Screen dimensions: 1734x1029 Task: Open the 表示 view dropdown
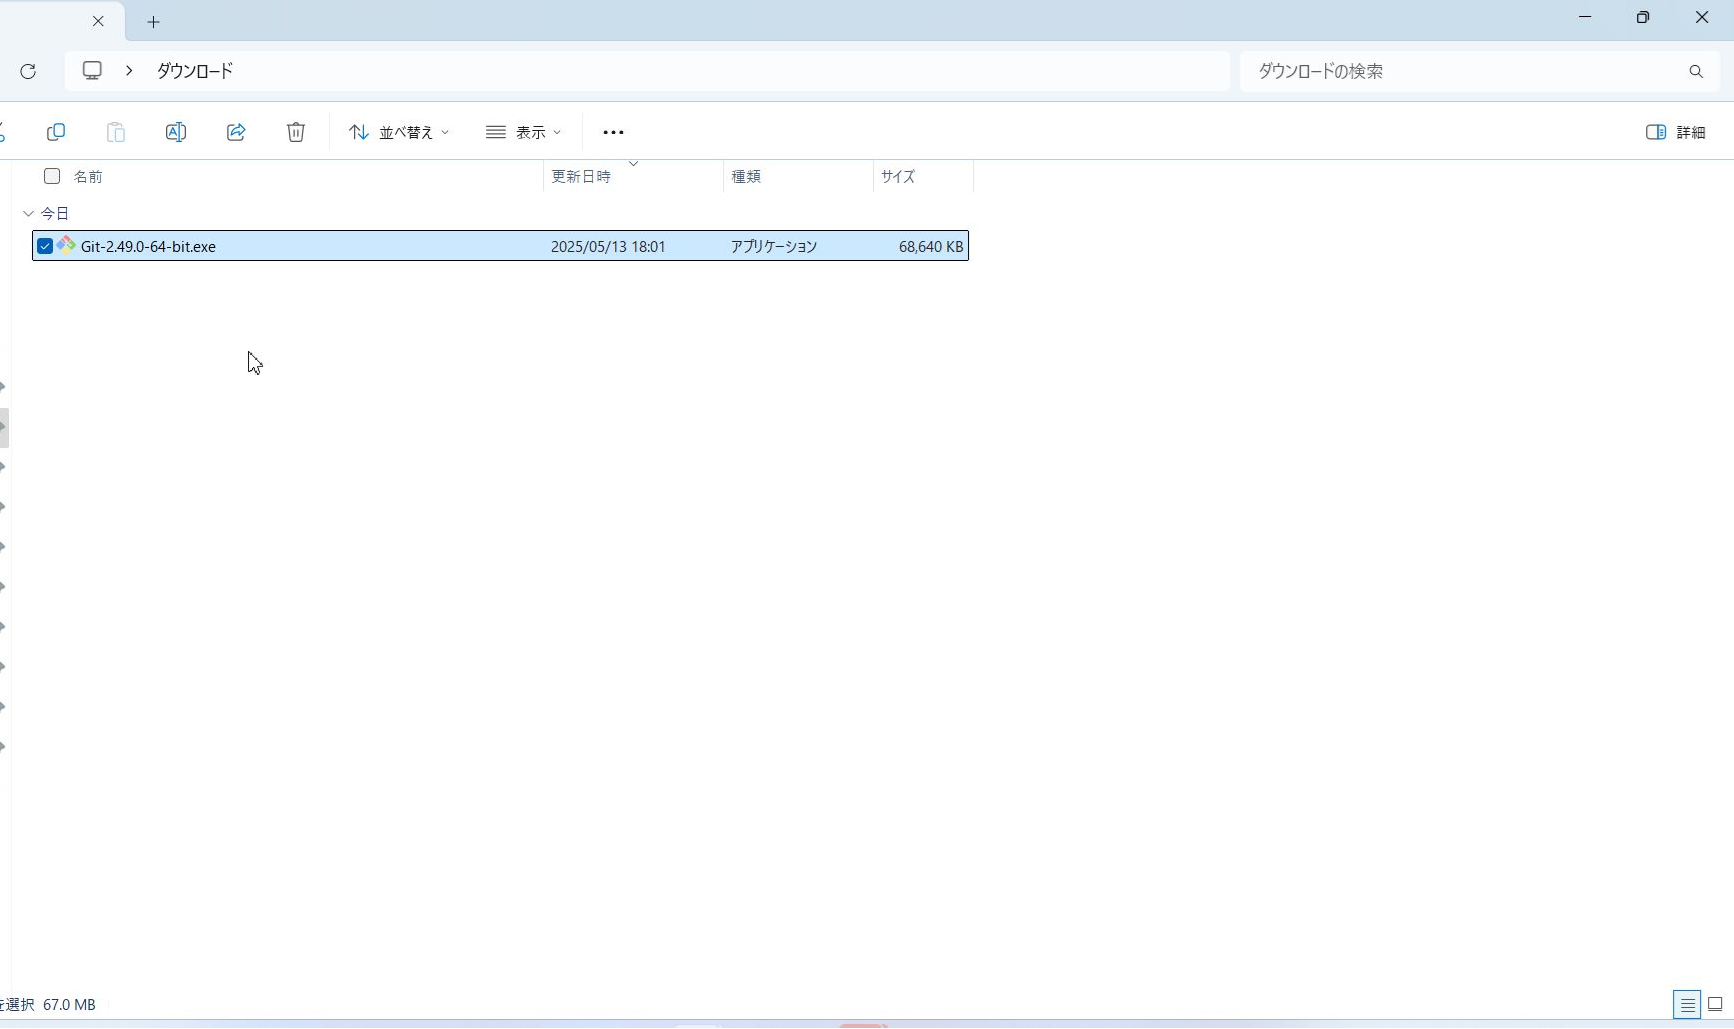[523, 132]
